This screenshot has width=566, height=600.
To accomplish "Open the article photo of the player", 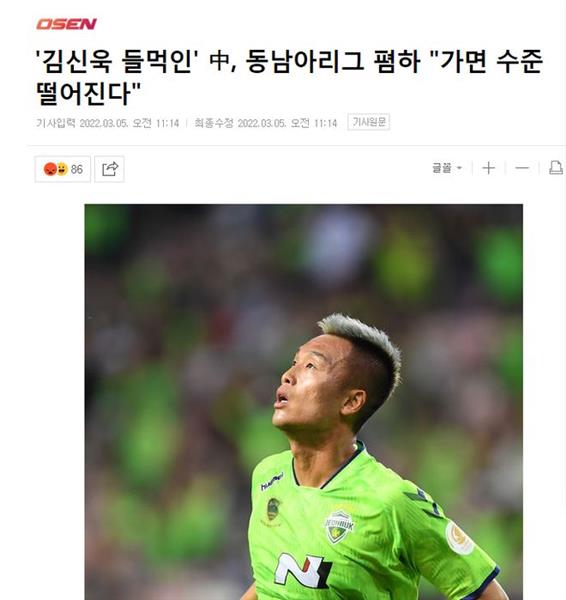I will coord(303,402).
